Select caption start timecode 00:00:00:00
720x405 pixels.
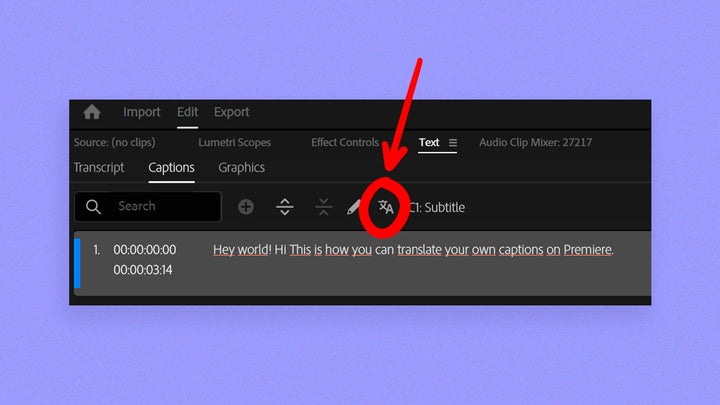tap(145, 250)
